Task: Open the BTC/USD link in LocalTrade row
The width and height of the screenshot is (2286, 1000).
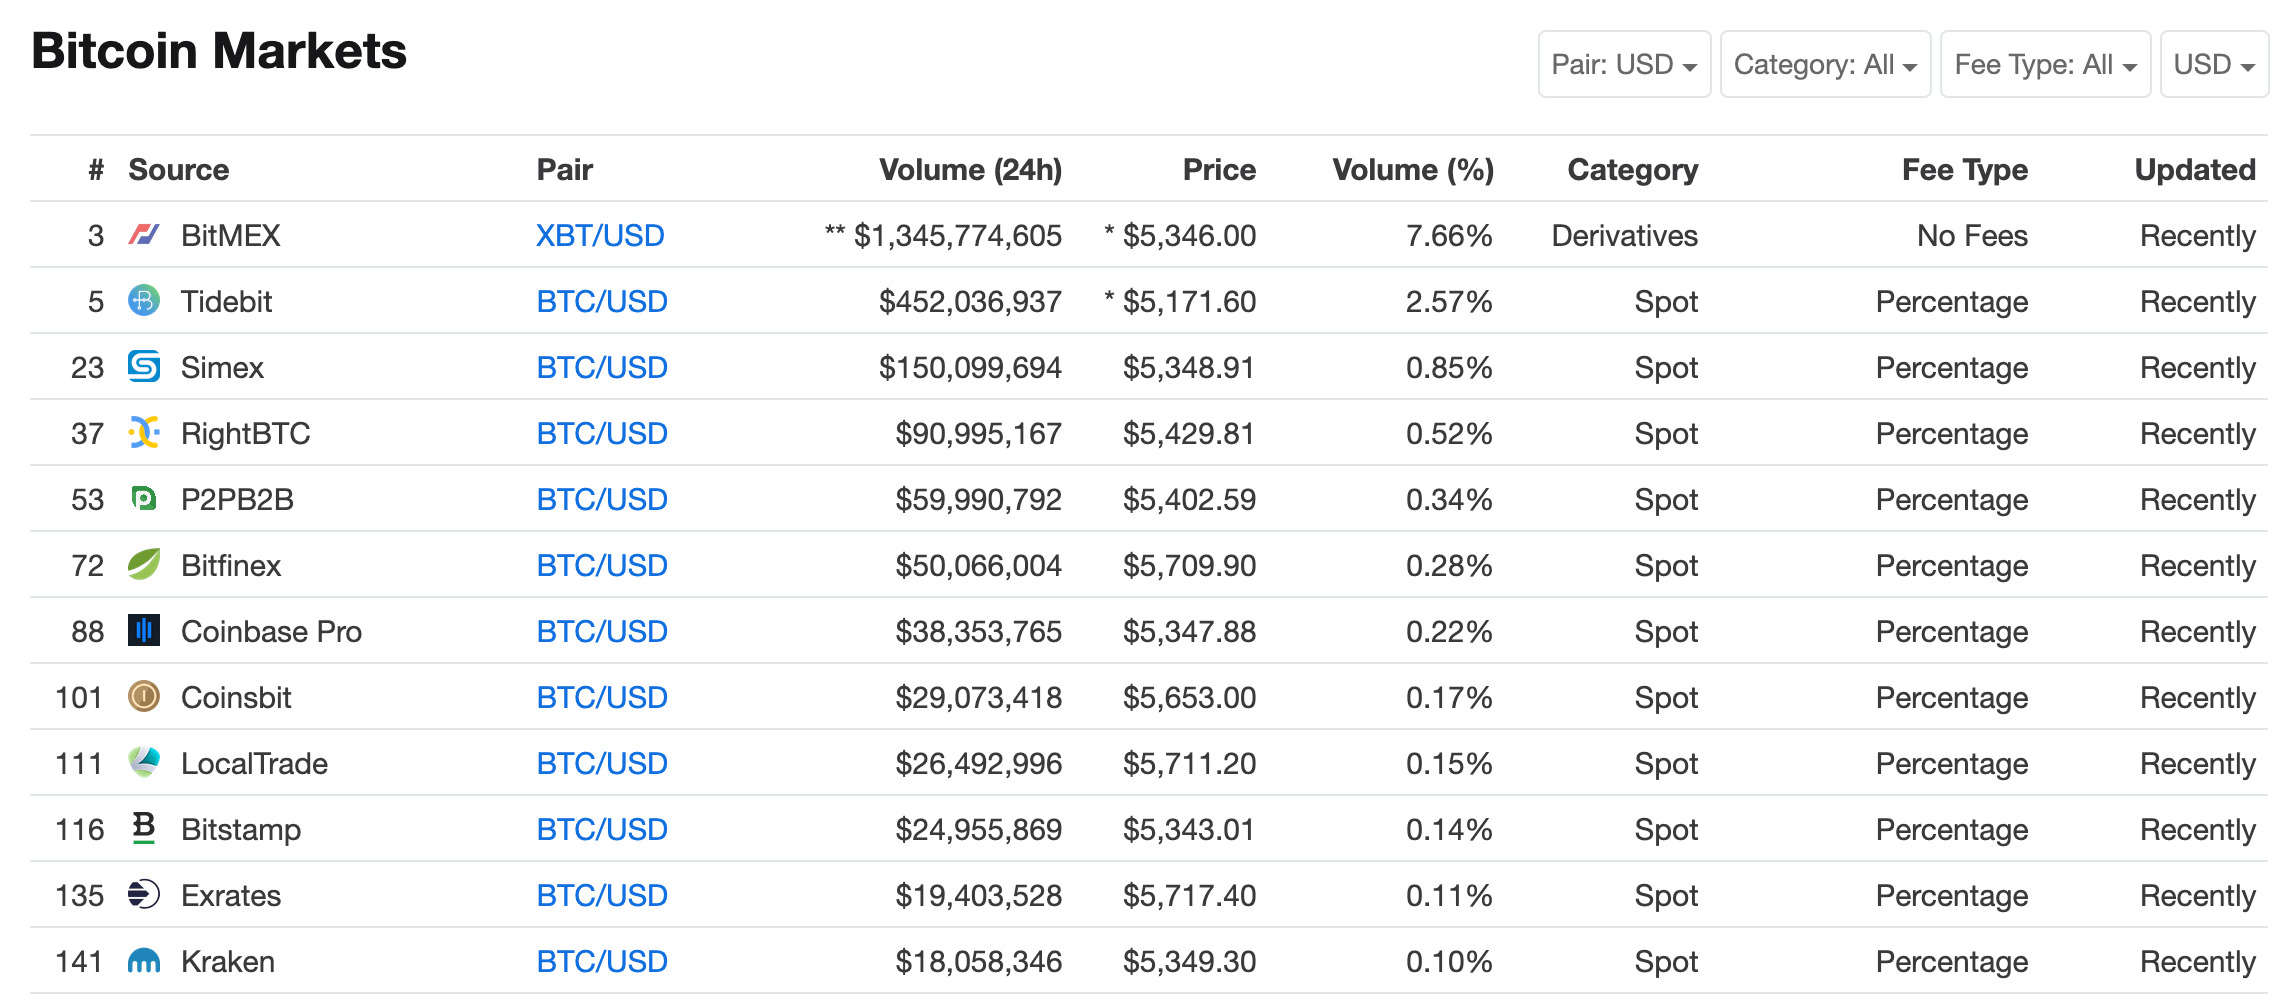Action: click(x=602, y=763)
